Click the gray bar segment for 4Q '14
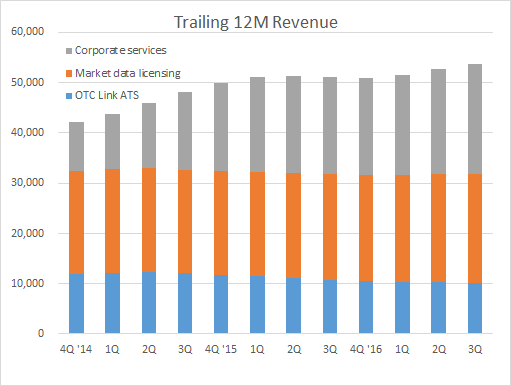 (76, 147)
